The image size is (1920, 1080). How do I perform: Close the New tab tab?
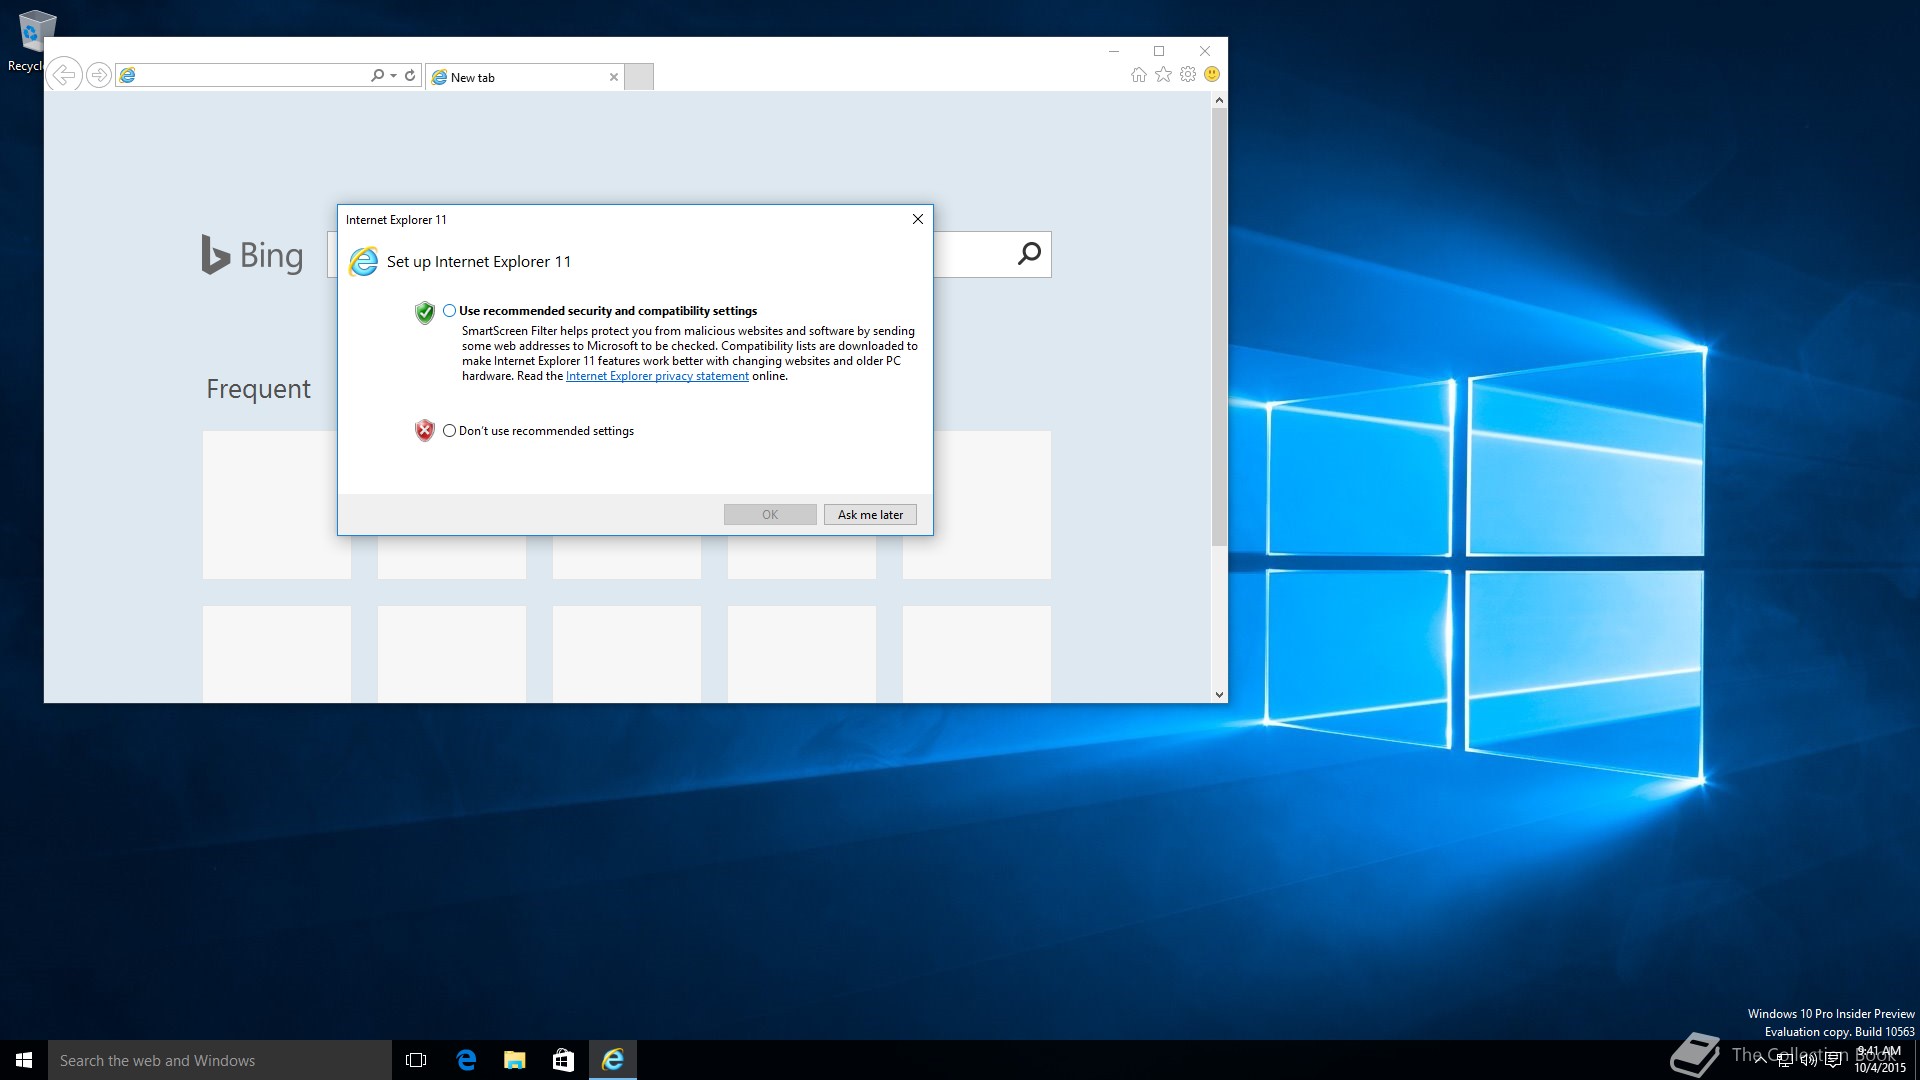coord(614,77)
